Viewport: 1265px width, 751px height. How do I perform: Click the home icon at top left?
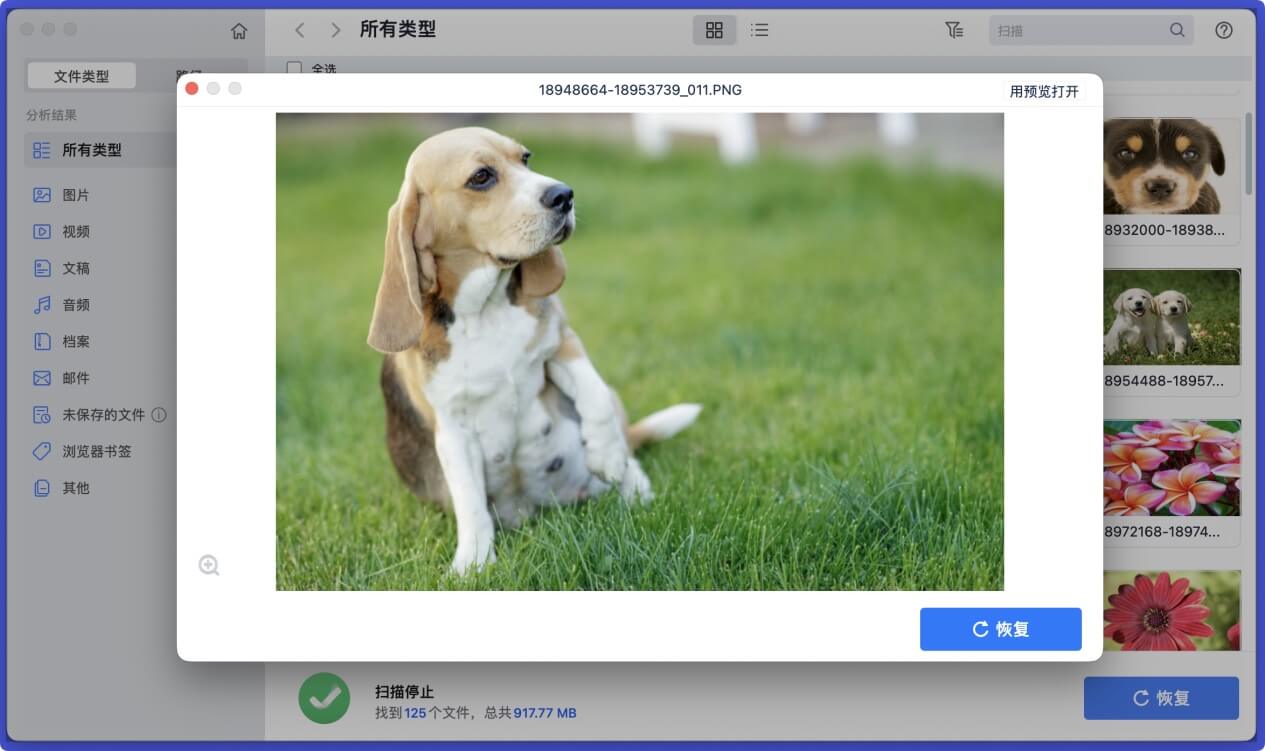click(238, 30)
